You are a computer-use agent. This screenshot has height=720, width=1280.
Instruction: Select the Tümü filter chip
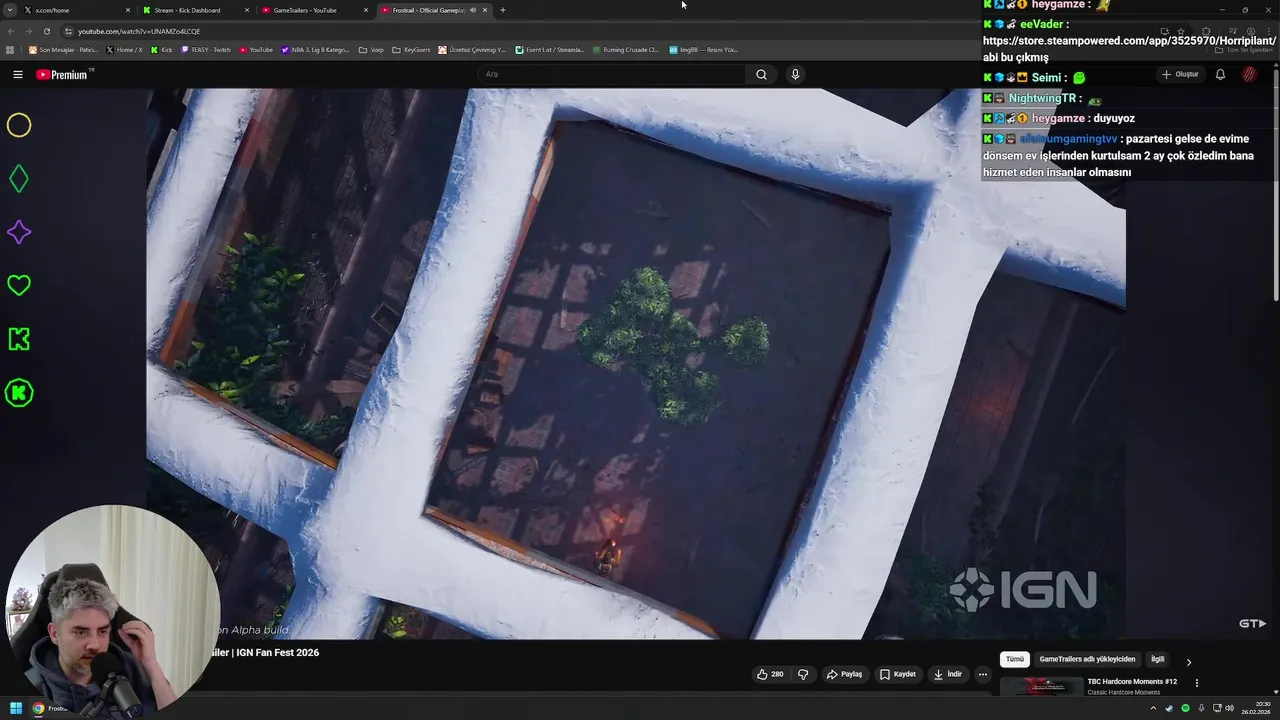(x=1015, y=660)
